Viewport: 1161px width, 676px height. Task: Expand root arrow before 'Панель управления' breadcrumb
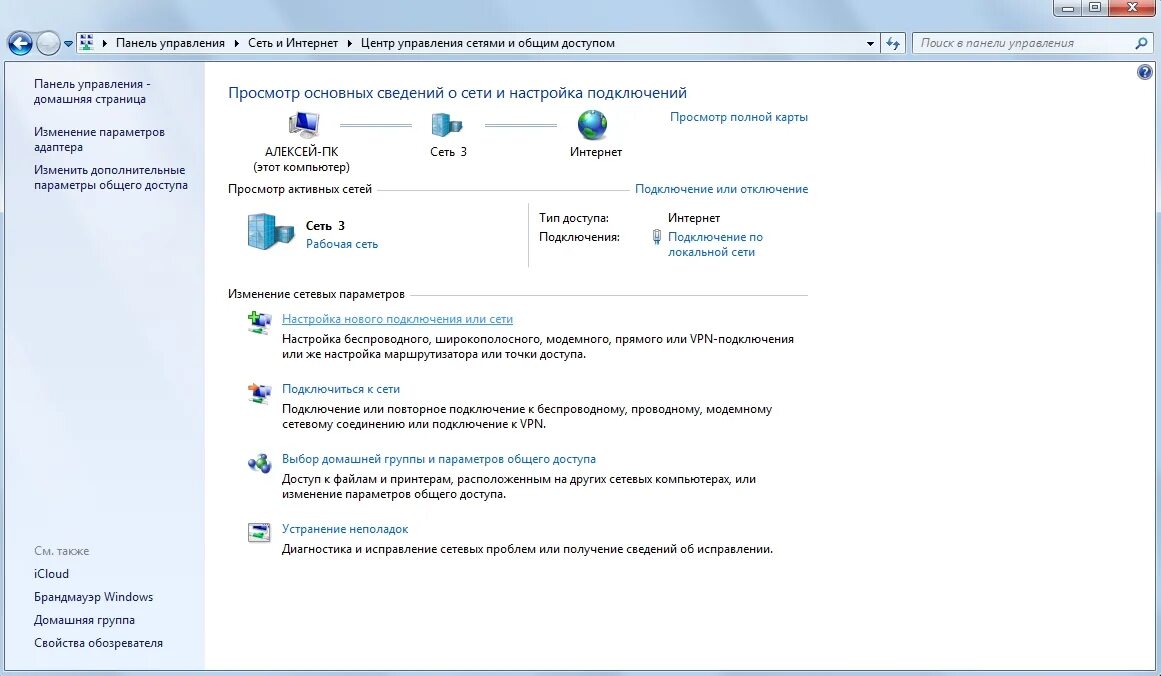coord(105,43)
